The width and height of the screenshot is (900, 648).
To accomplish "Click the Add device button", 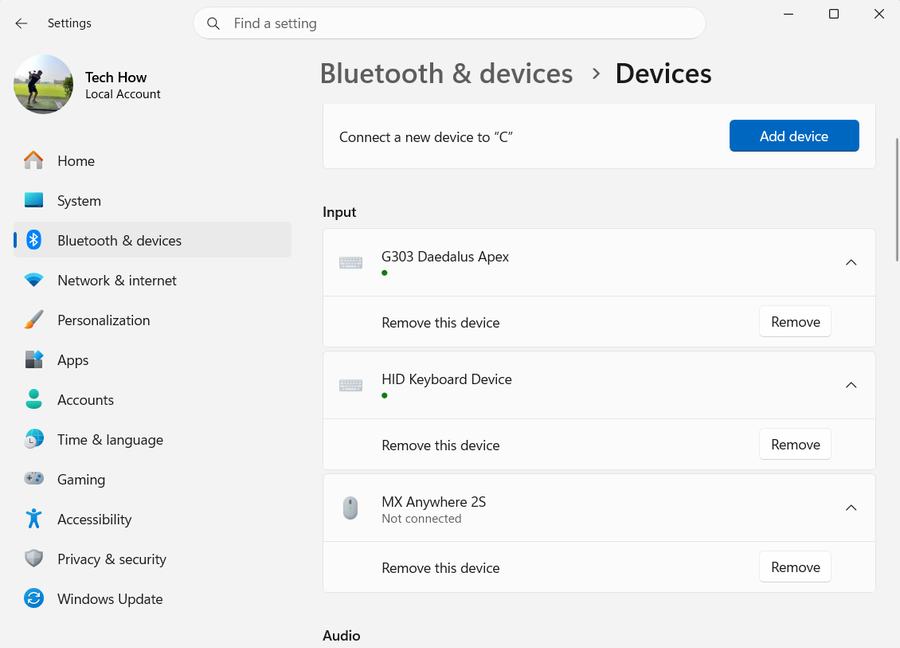I will pyautogui.click(x=794, y=136).
